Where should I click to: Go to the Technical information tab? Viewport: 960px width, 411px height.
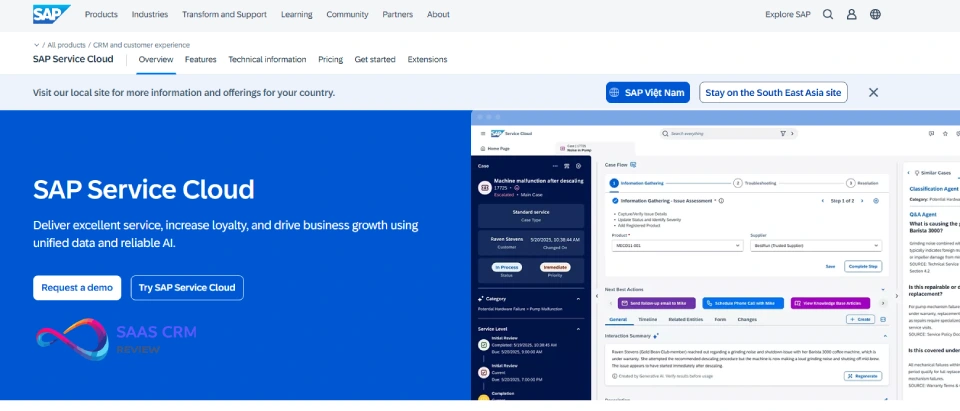click(x=267, y=60)
